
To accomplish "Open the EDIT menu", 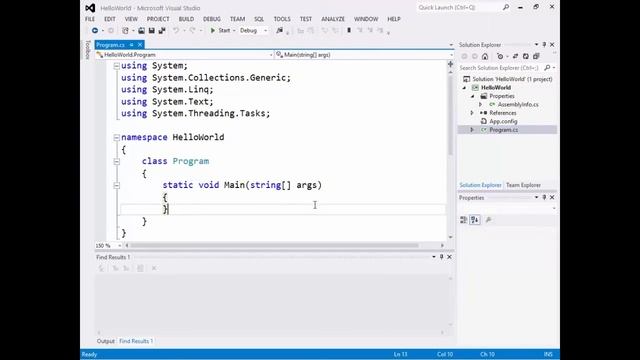I will click(x=110, y=19).
